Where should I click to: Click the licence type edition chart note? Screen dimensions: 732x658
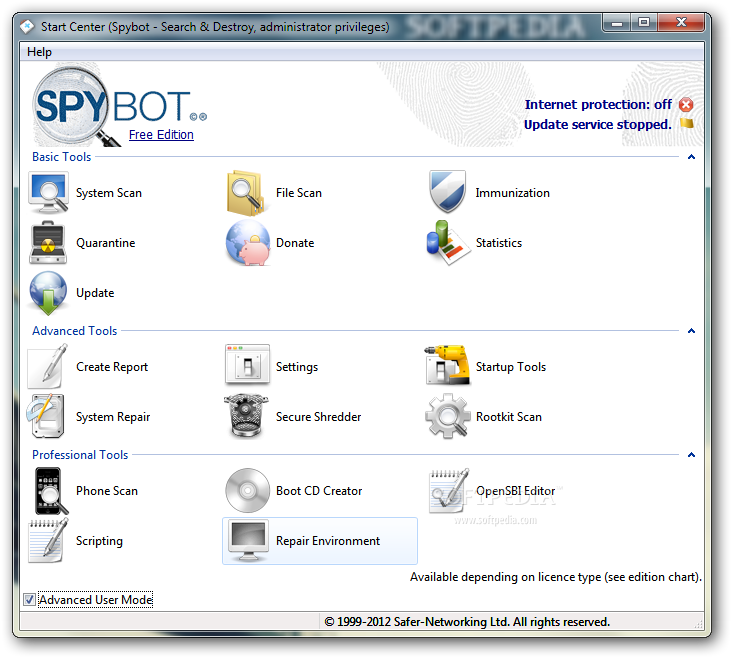coord(556,577)
